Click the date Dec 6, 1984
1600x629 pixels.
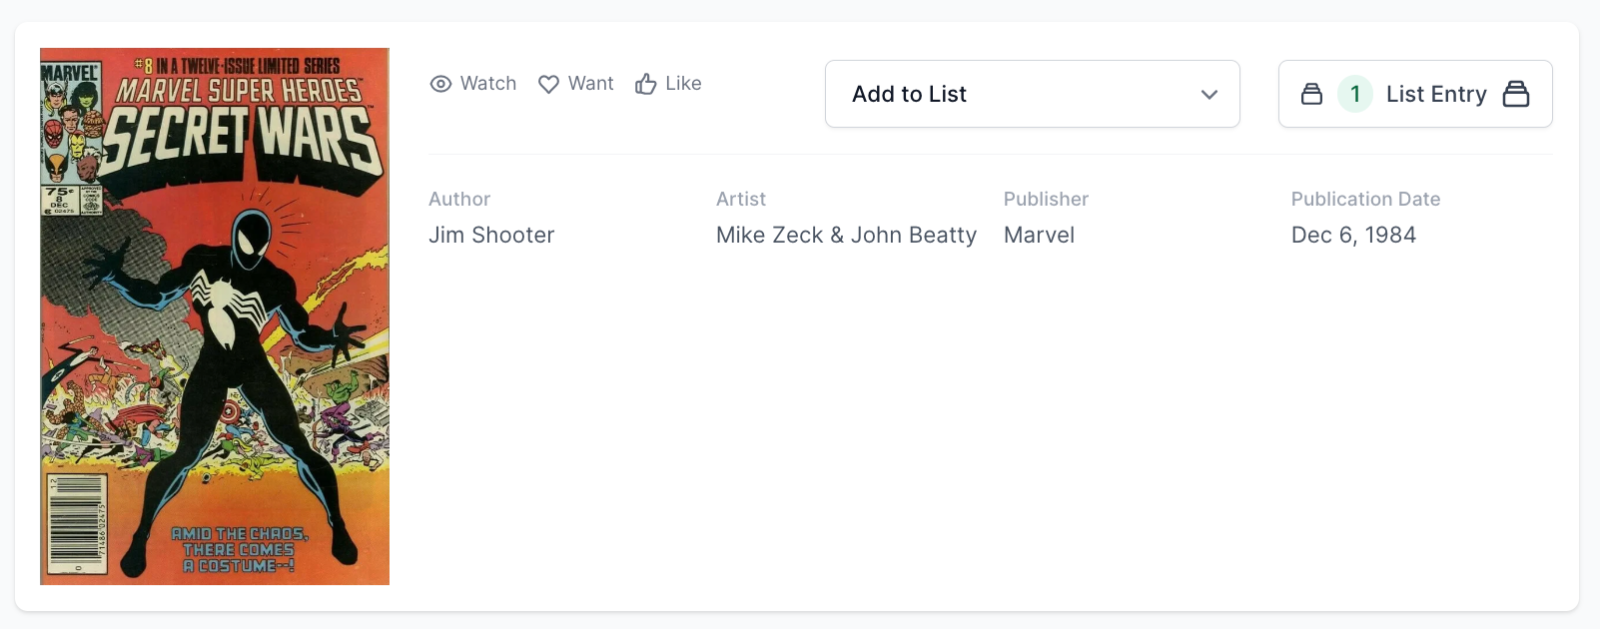coord(1353,235)
